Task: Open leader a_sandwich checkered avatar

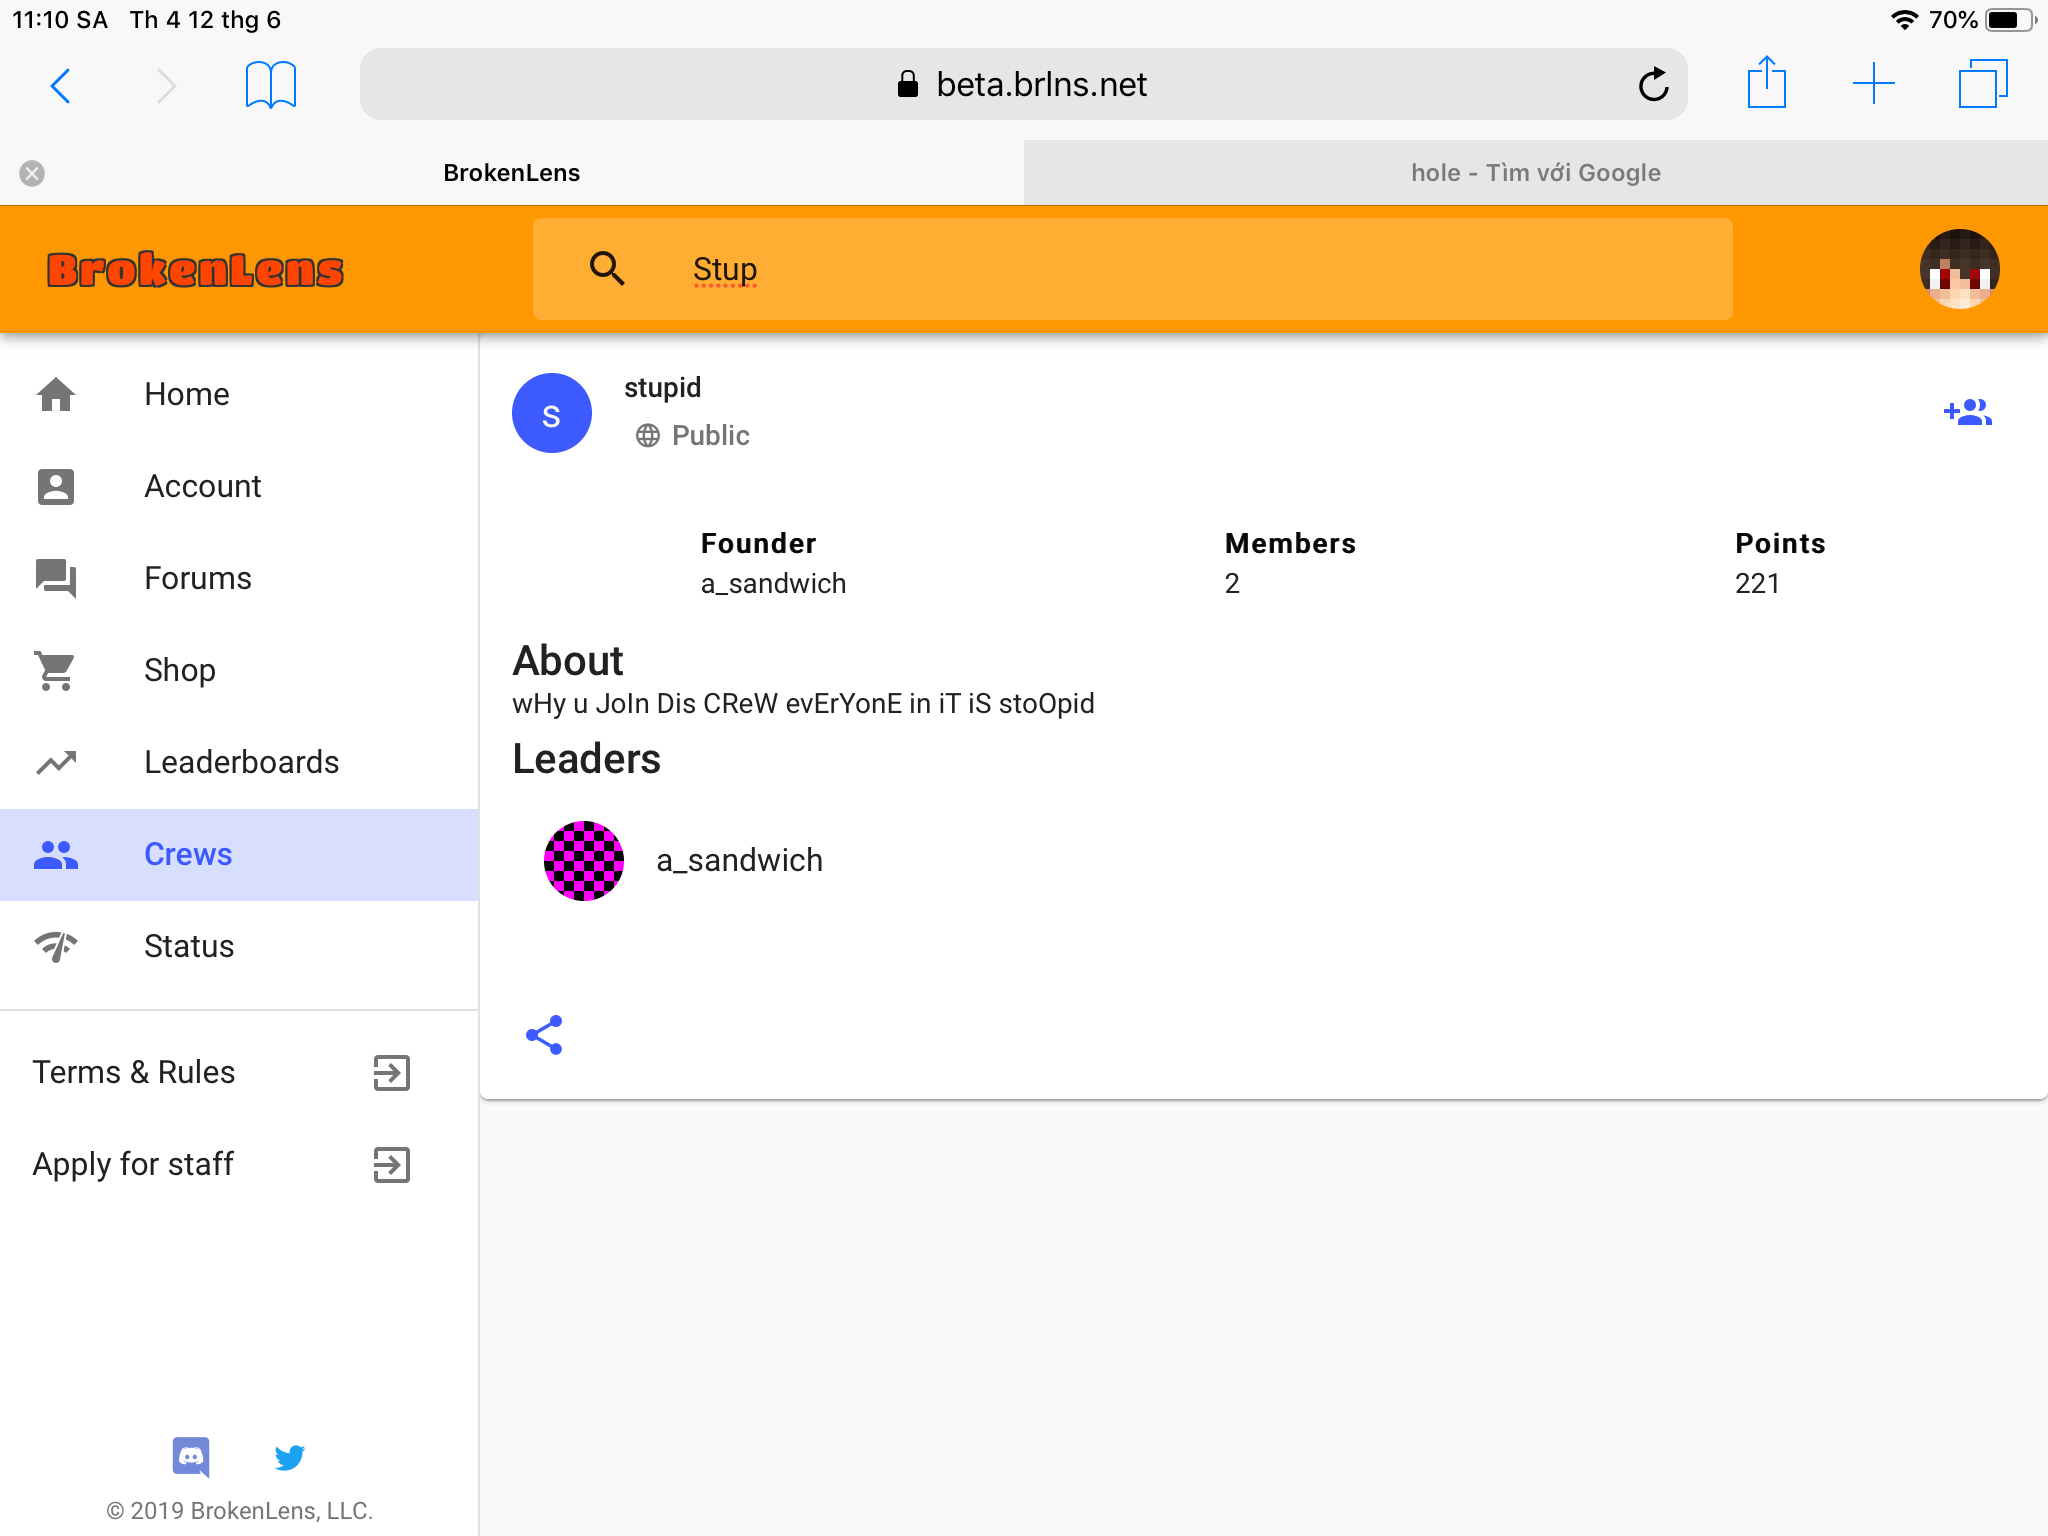Action: click(584, 860)
